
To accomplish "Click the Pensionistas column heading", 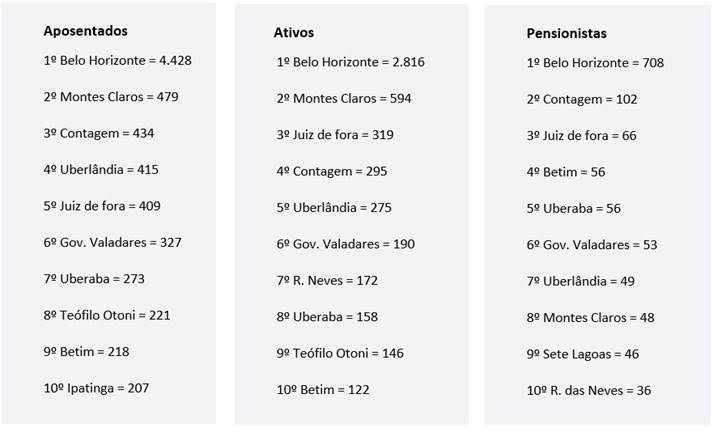I will [x=566, y=33].
